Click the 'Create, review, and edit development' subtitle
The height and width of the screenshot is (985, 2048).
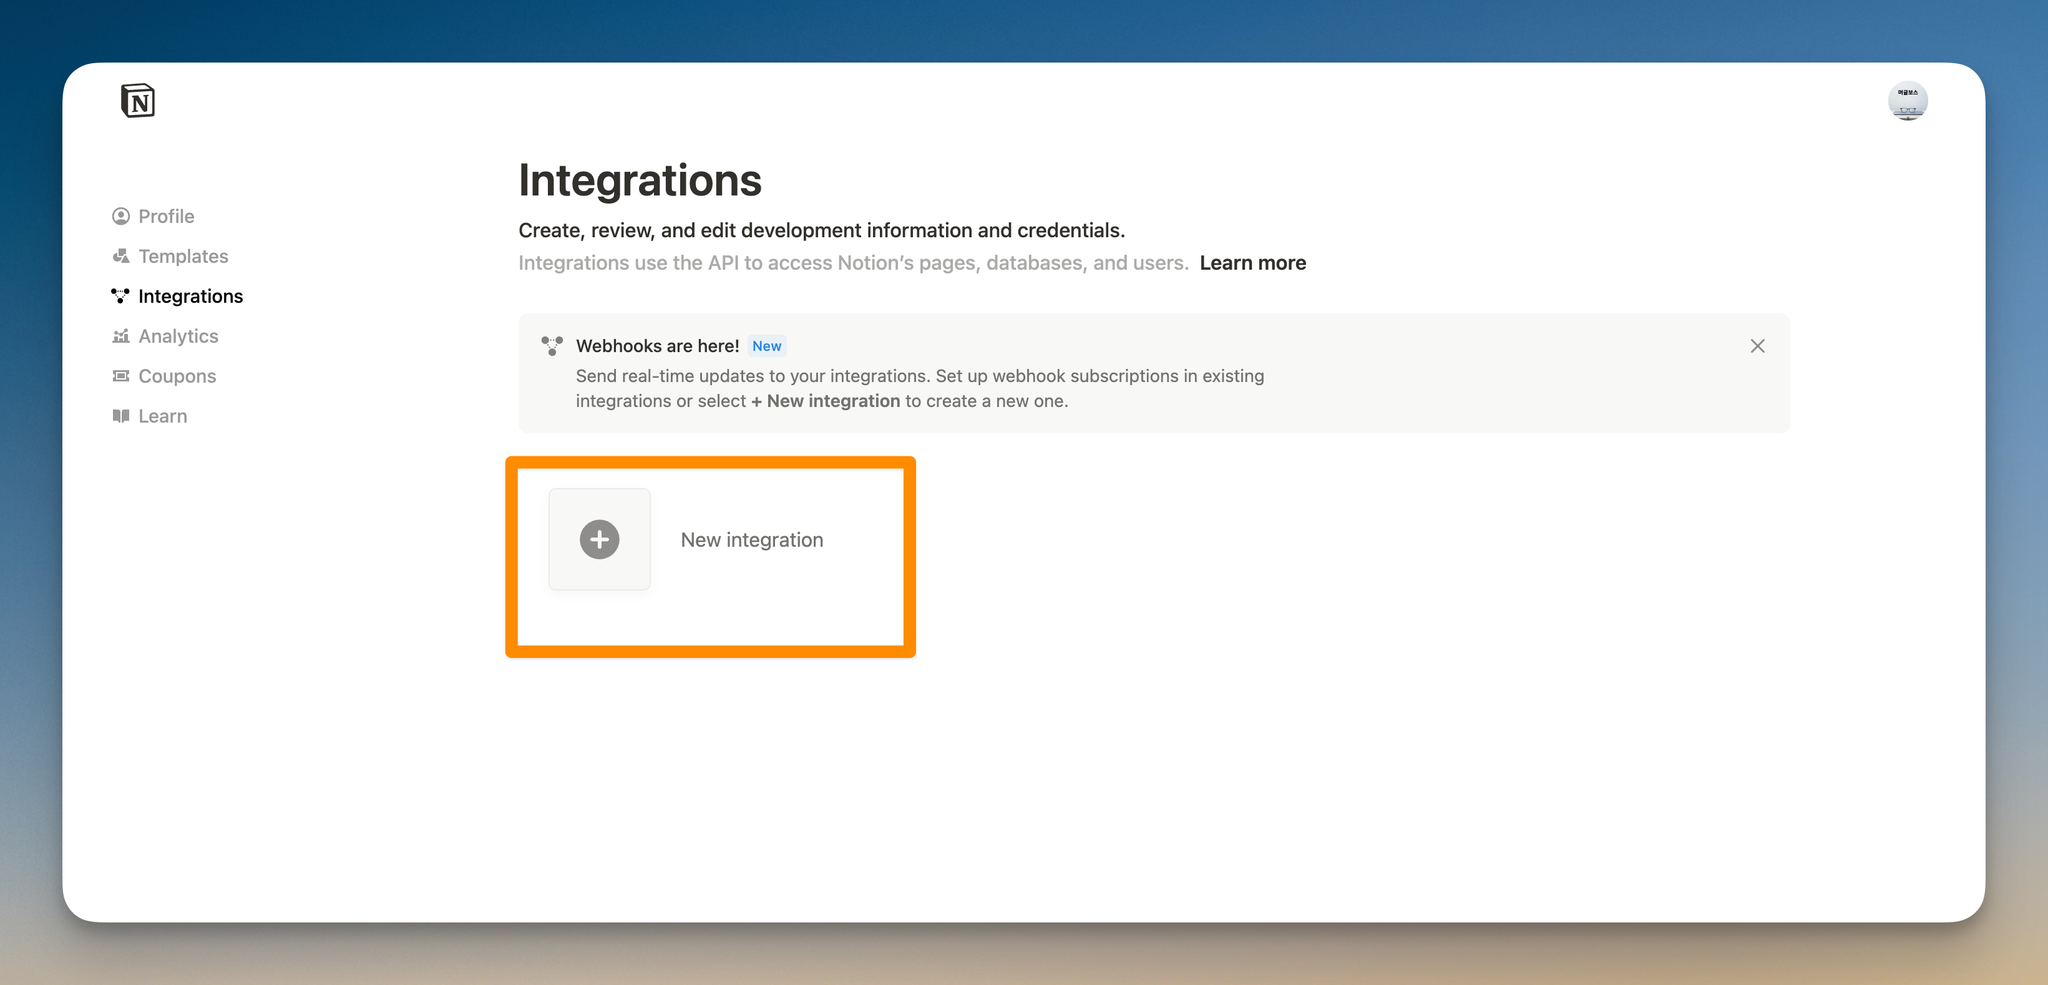(822, 231)
